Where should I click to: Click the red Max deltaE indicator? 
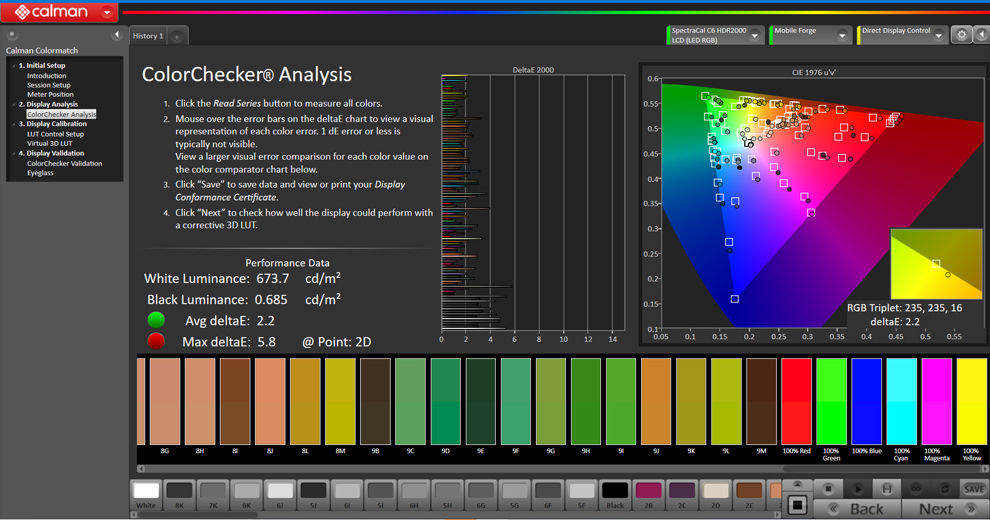(156, 341)
